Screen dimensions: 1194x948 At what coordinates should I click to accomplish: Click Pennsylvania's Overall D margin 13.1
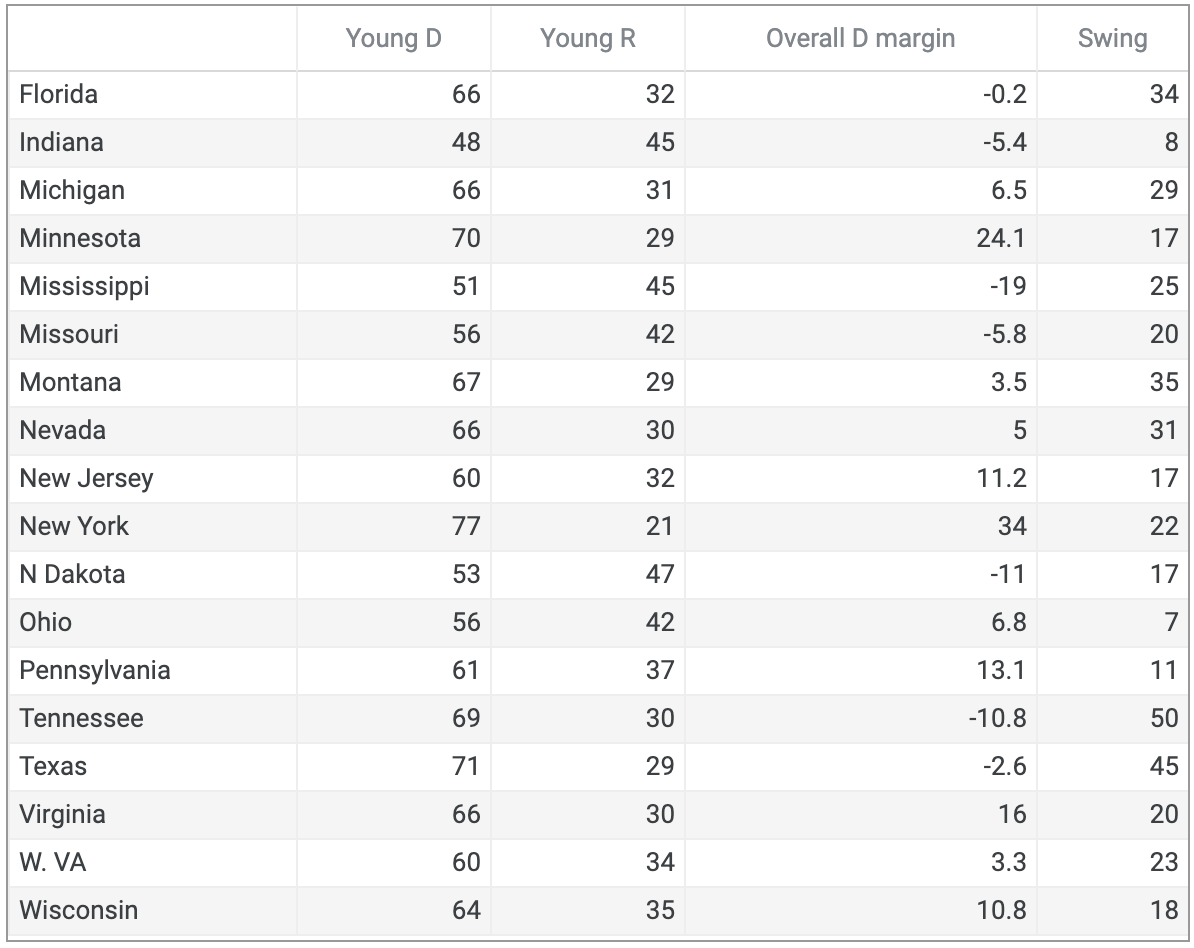[x=1003, y=670]
